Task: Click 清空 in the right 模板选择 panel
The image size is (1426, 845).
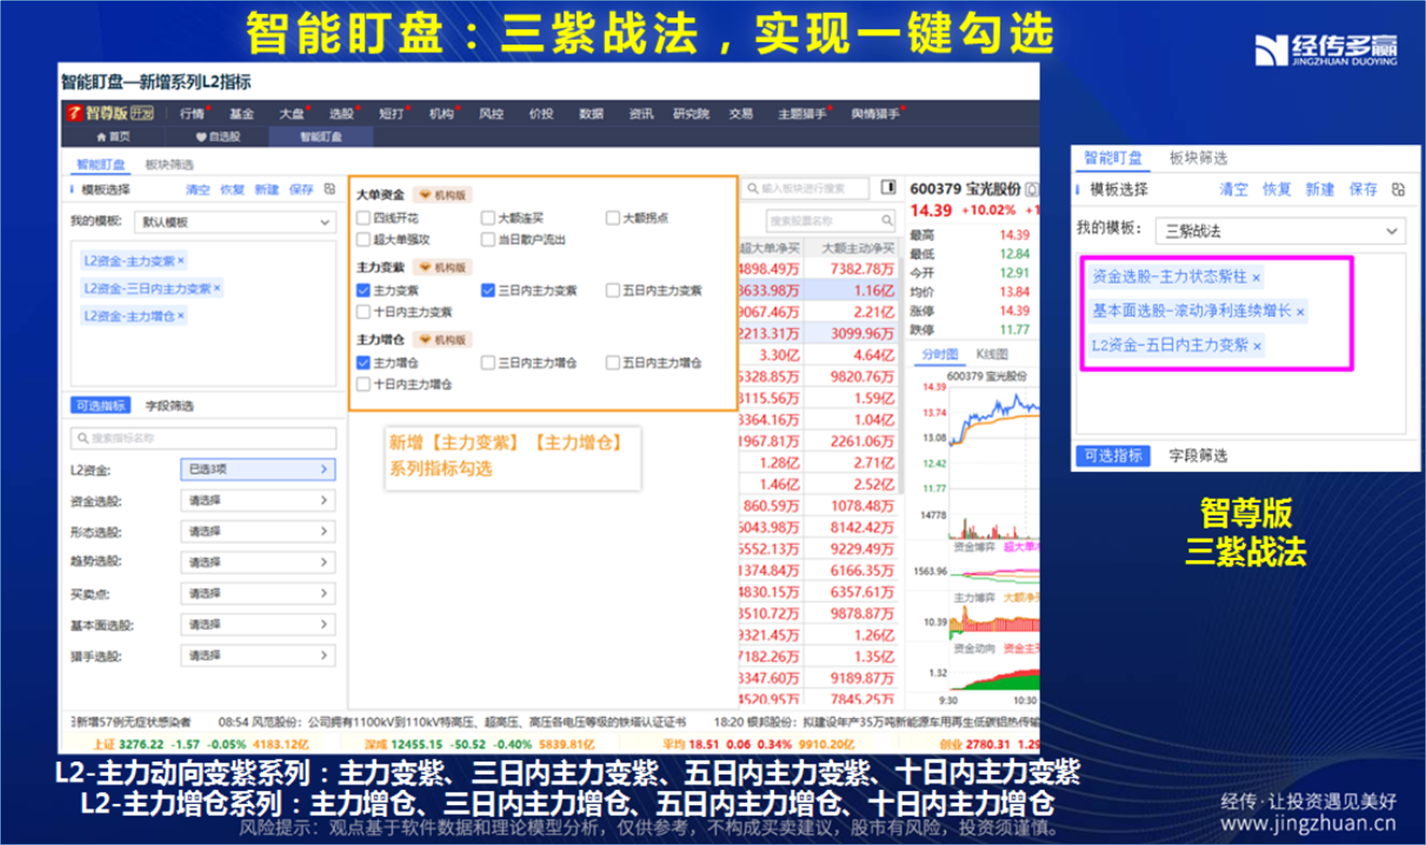Action: tap(1233, 189)
